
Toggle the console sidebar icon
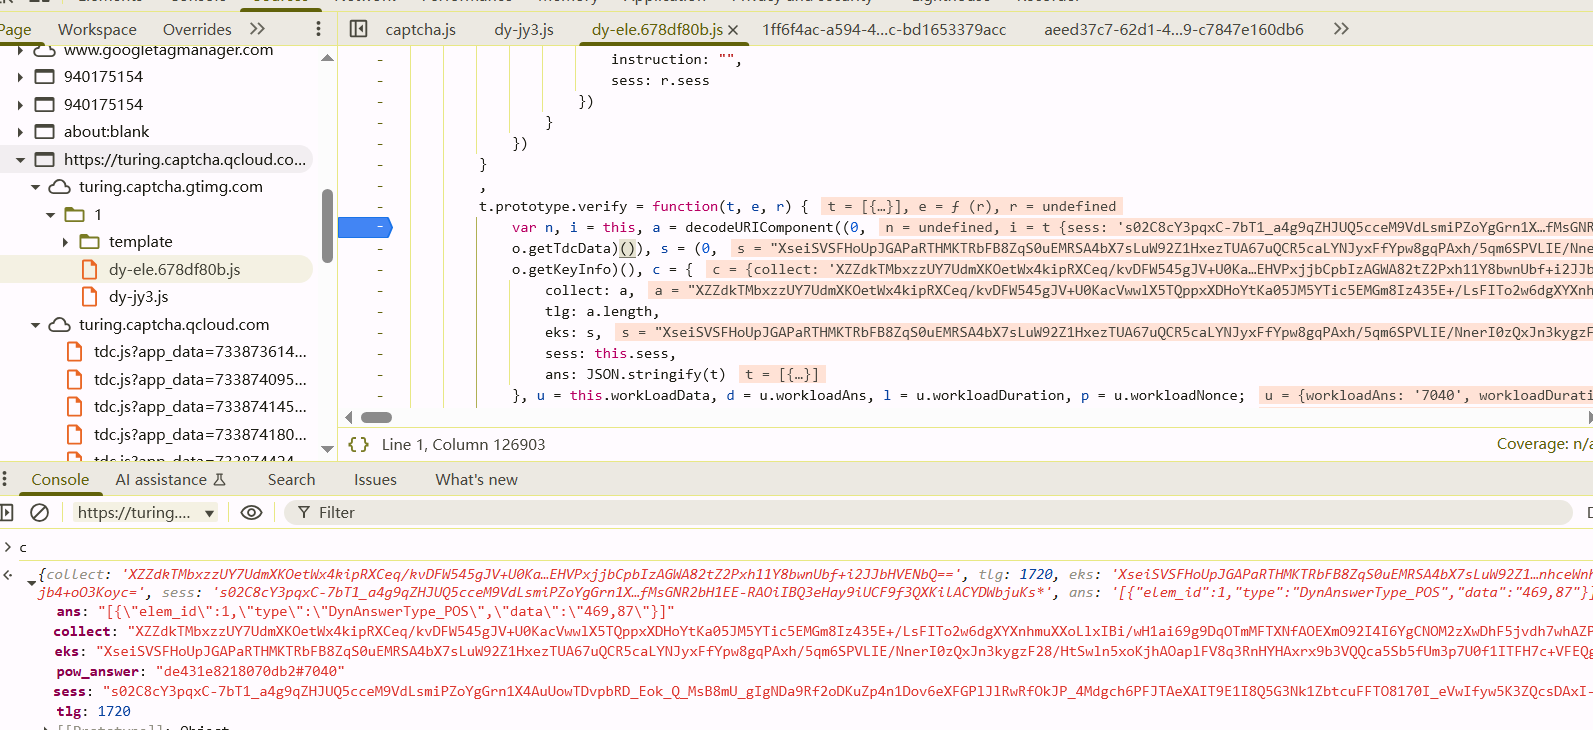click(x=6, y=513)
